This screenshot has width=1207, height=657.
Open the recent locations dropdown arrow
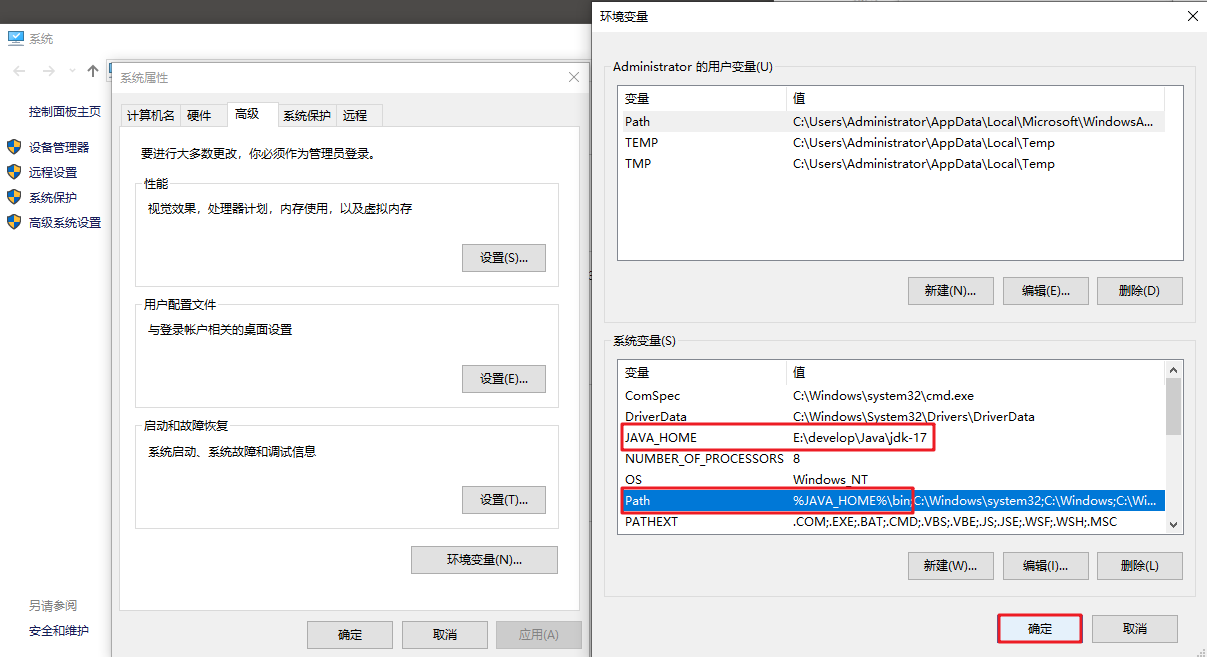(72, 71)
